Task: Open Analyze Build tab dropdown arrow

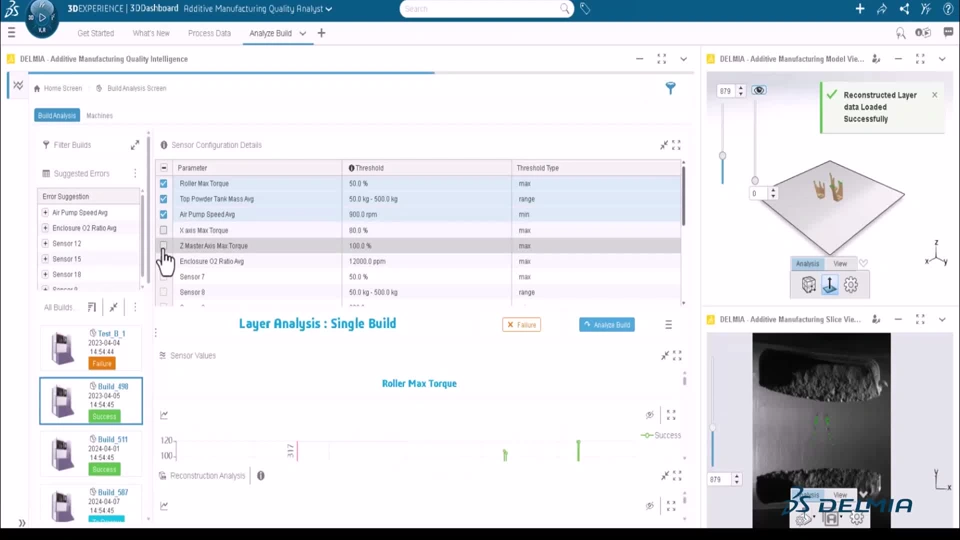Action: [302, 33]
